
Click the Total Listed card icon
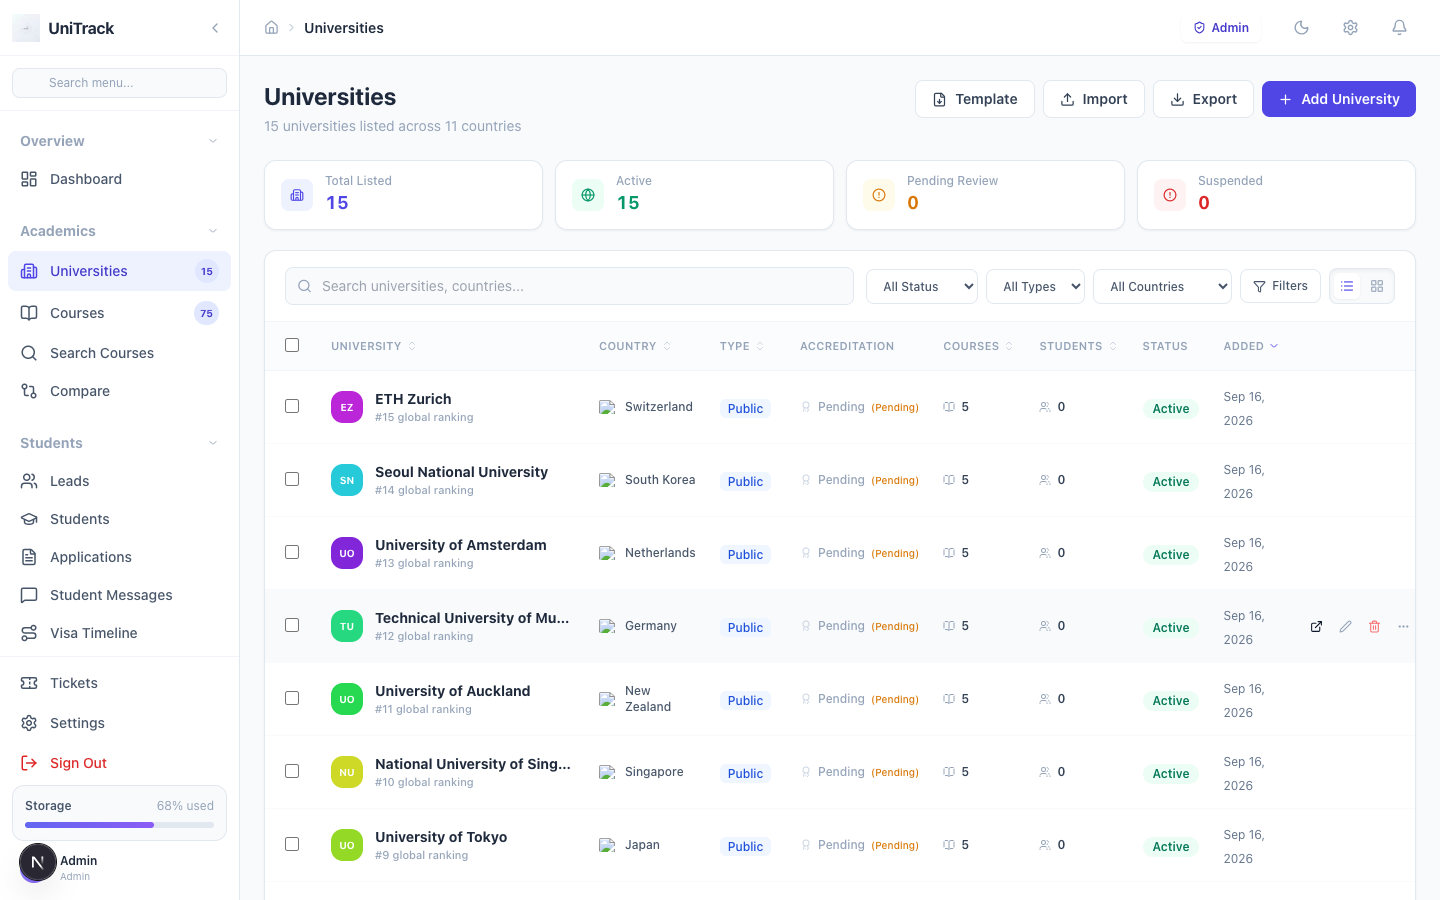297,195
